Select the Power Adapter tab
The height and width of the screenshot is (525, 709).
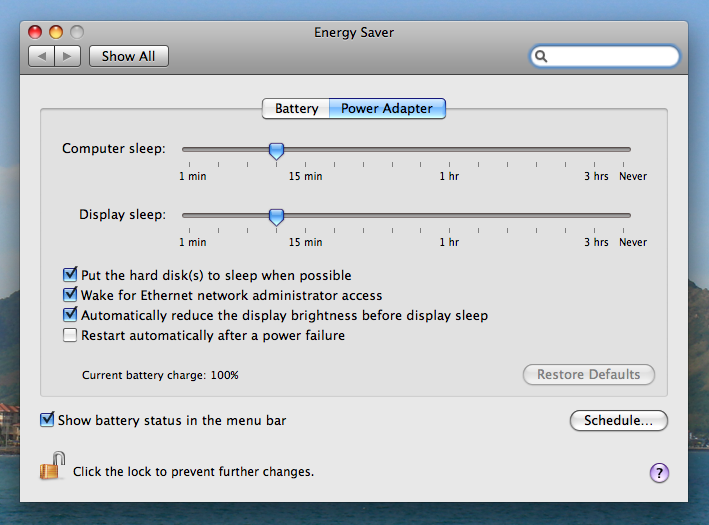(387, 109)
